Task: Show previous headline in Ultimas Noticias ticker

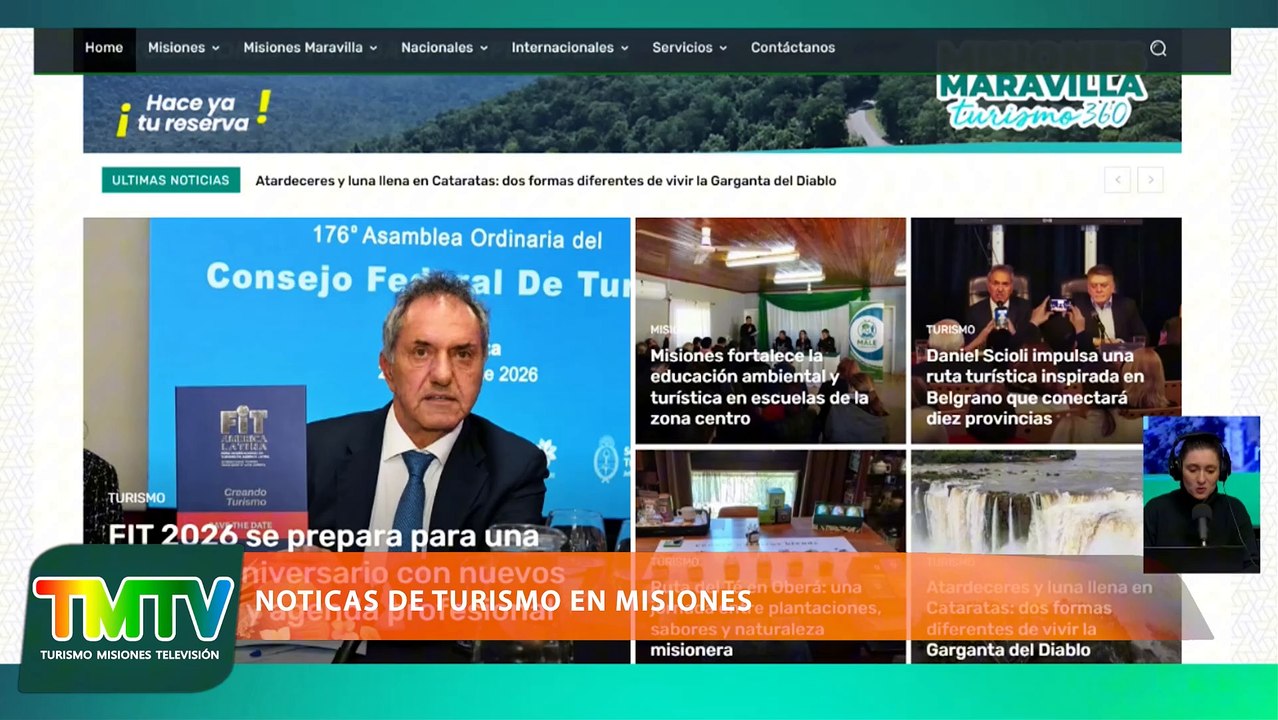Action: point(1117,180)
